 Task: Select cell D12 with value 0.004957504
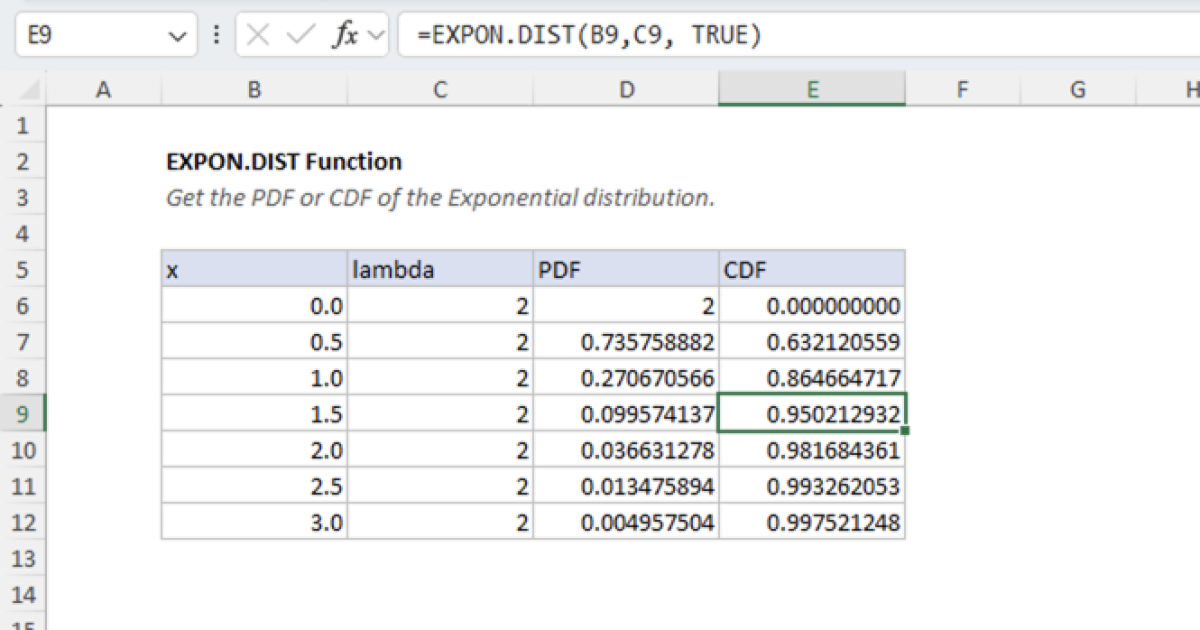[x=626, y=521]
